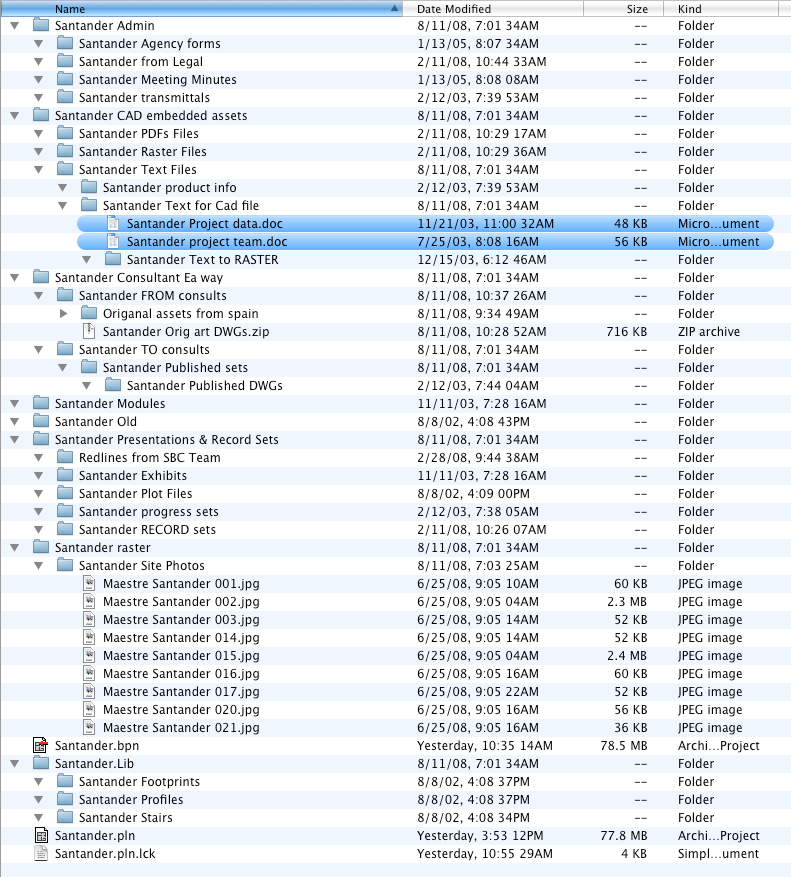Click the Maestre Santander 015.jpg image icon

tap(89, 656)
